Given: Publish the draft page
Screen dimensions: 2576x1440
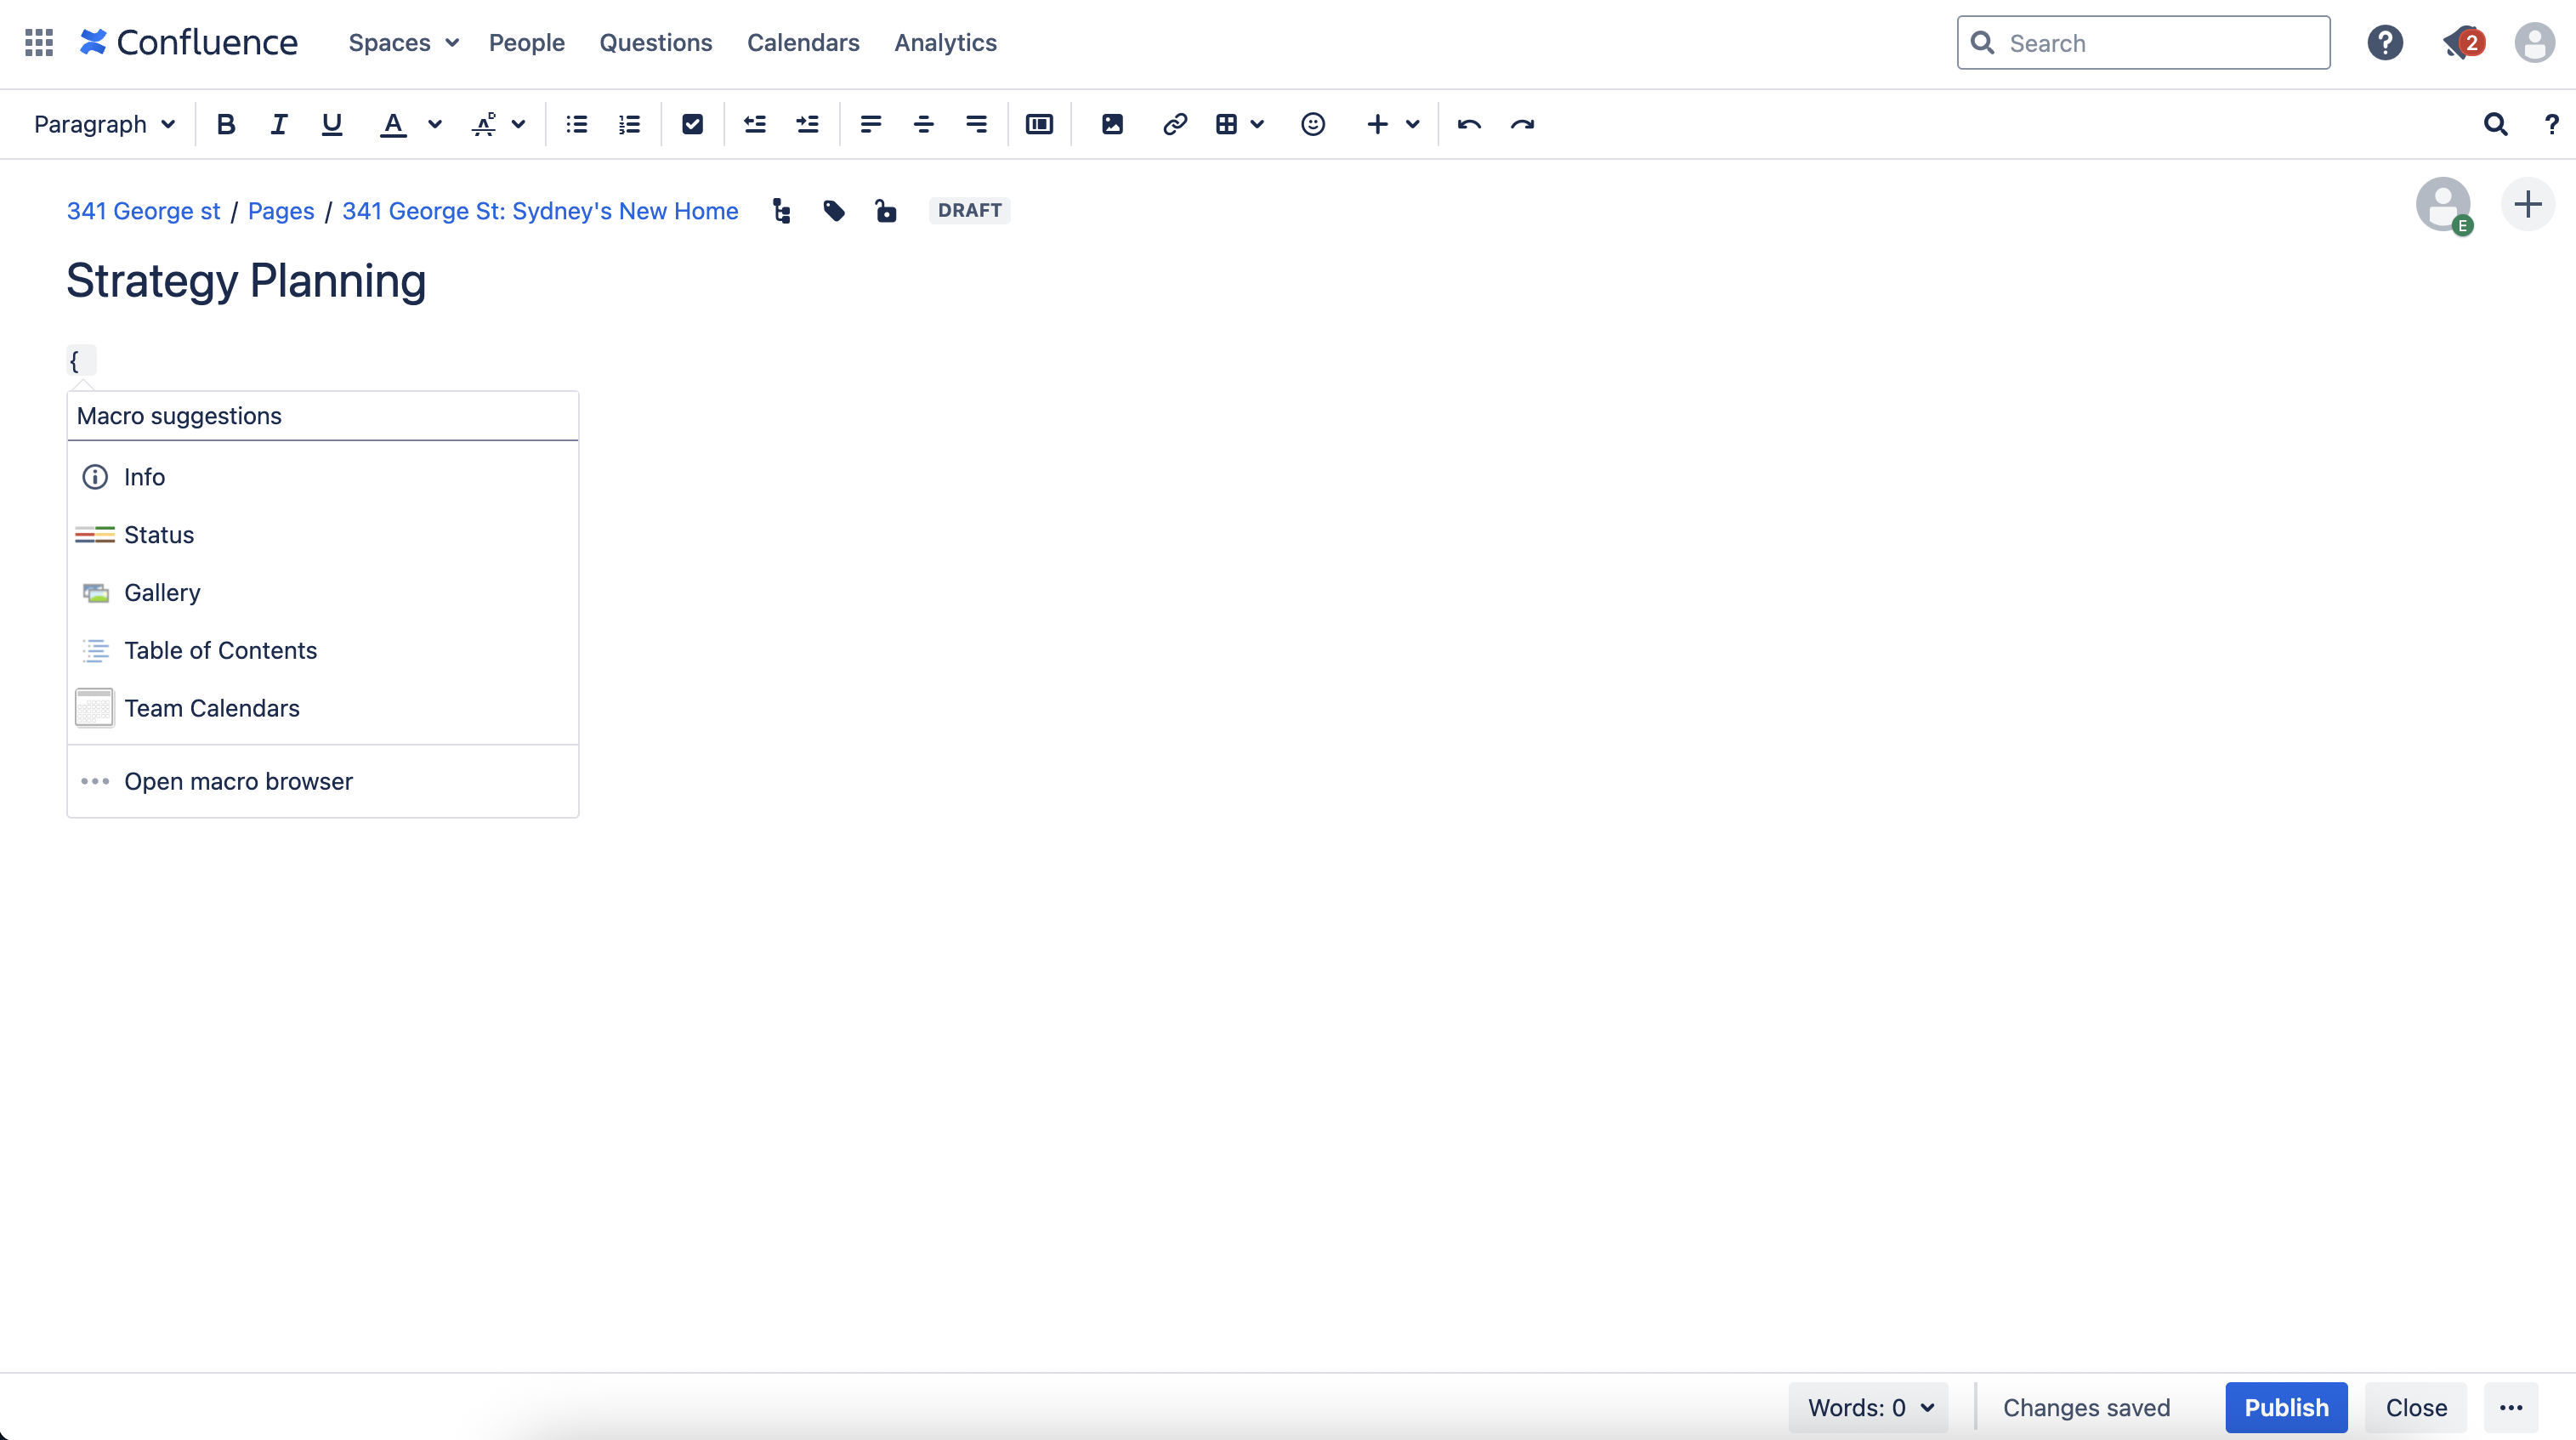Looking at the screenshot, I should click(2285, 1407).
